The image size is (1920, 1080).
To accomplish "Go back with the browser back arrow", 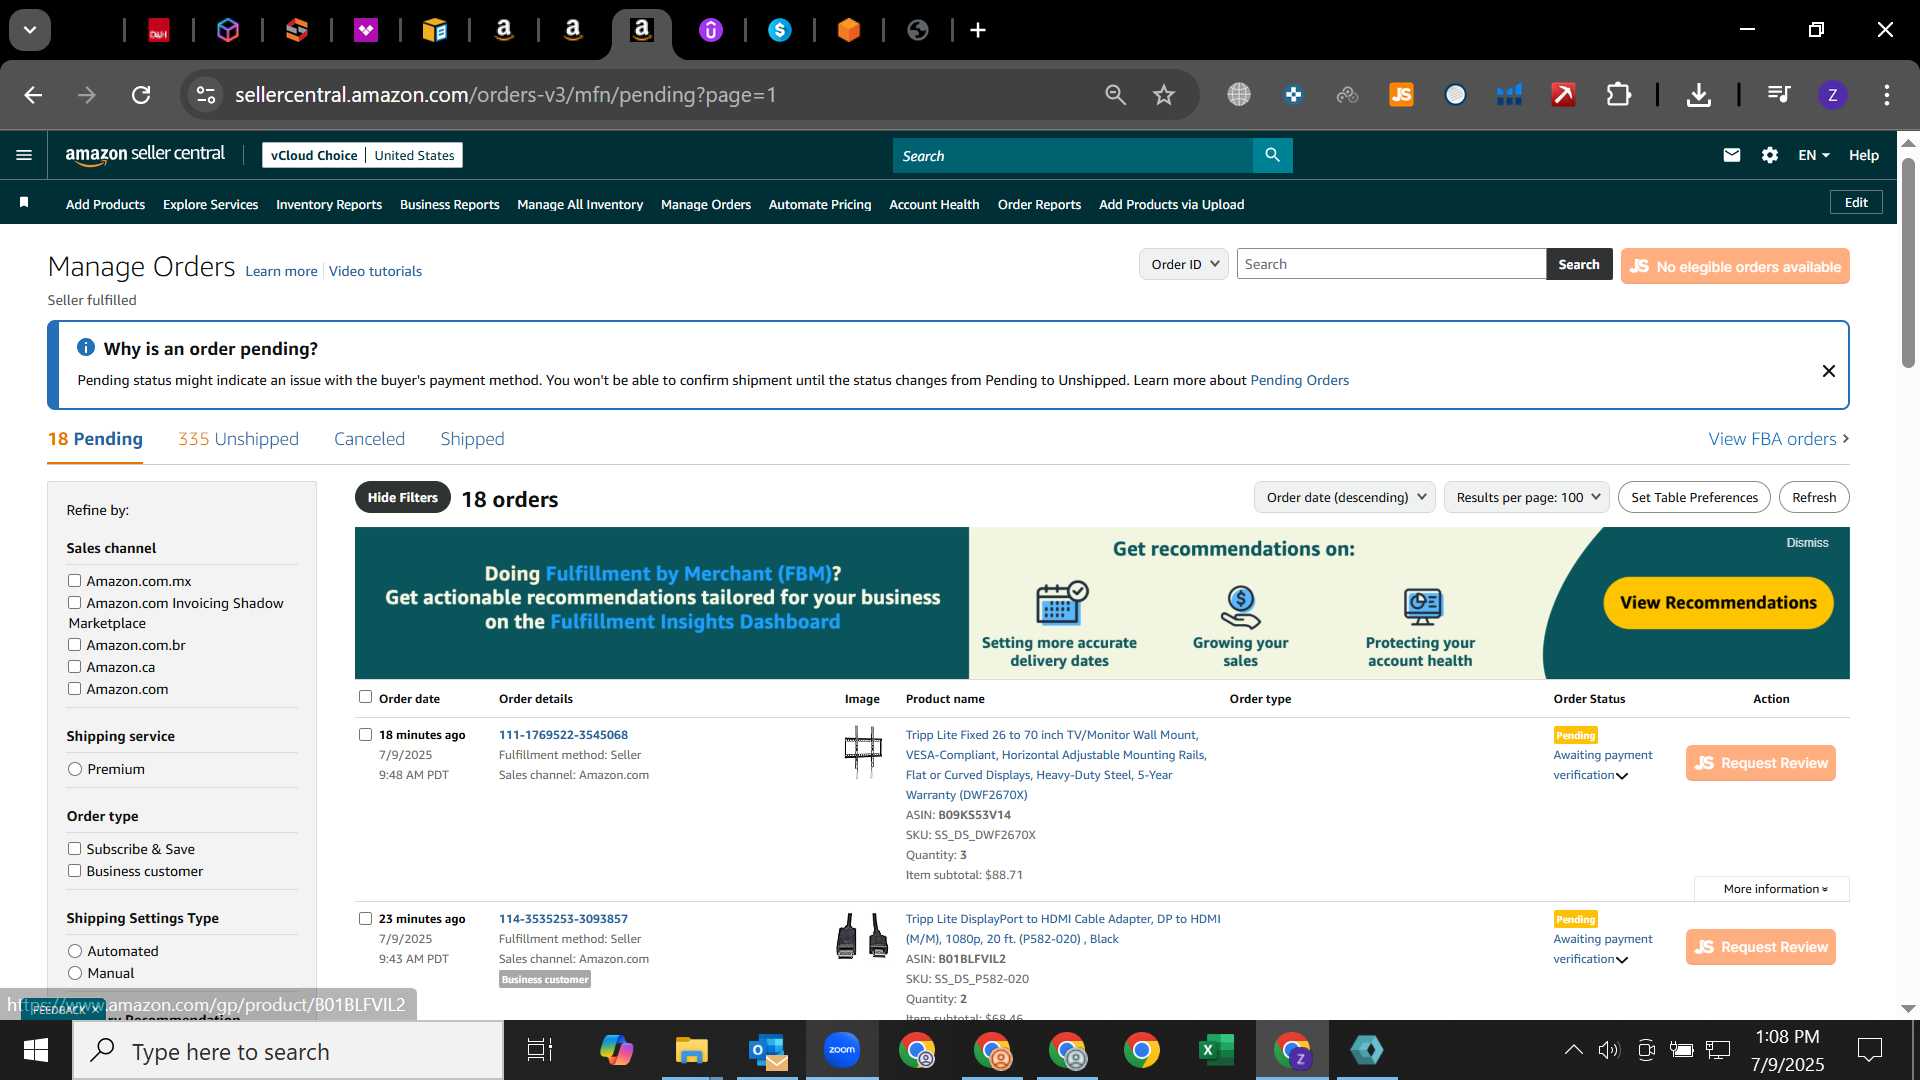I will (33, 95).
